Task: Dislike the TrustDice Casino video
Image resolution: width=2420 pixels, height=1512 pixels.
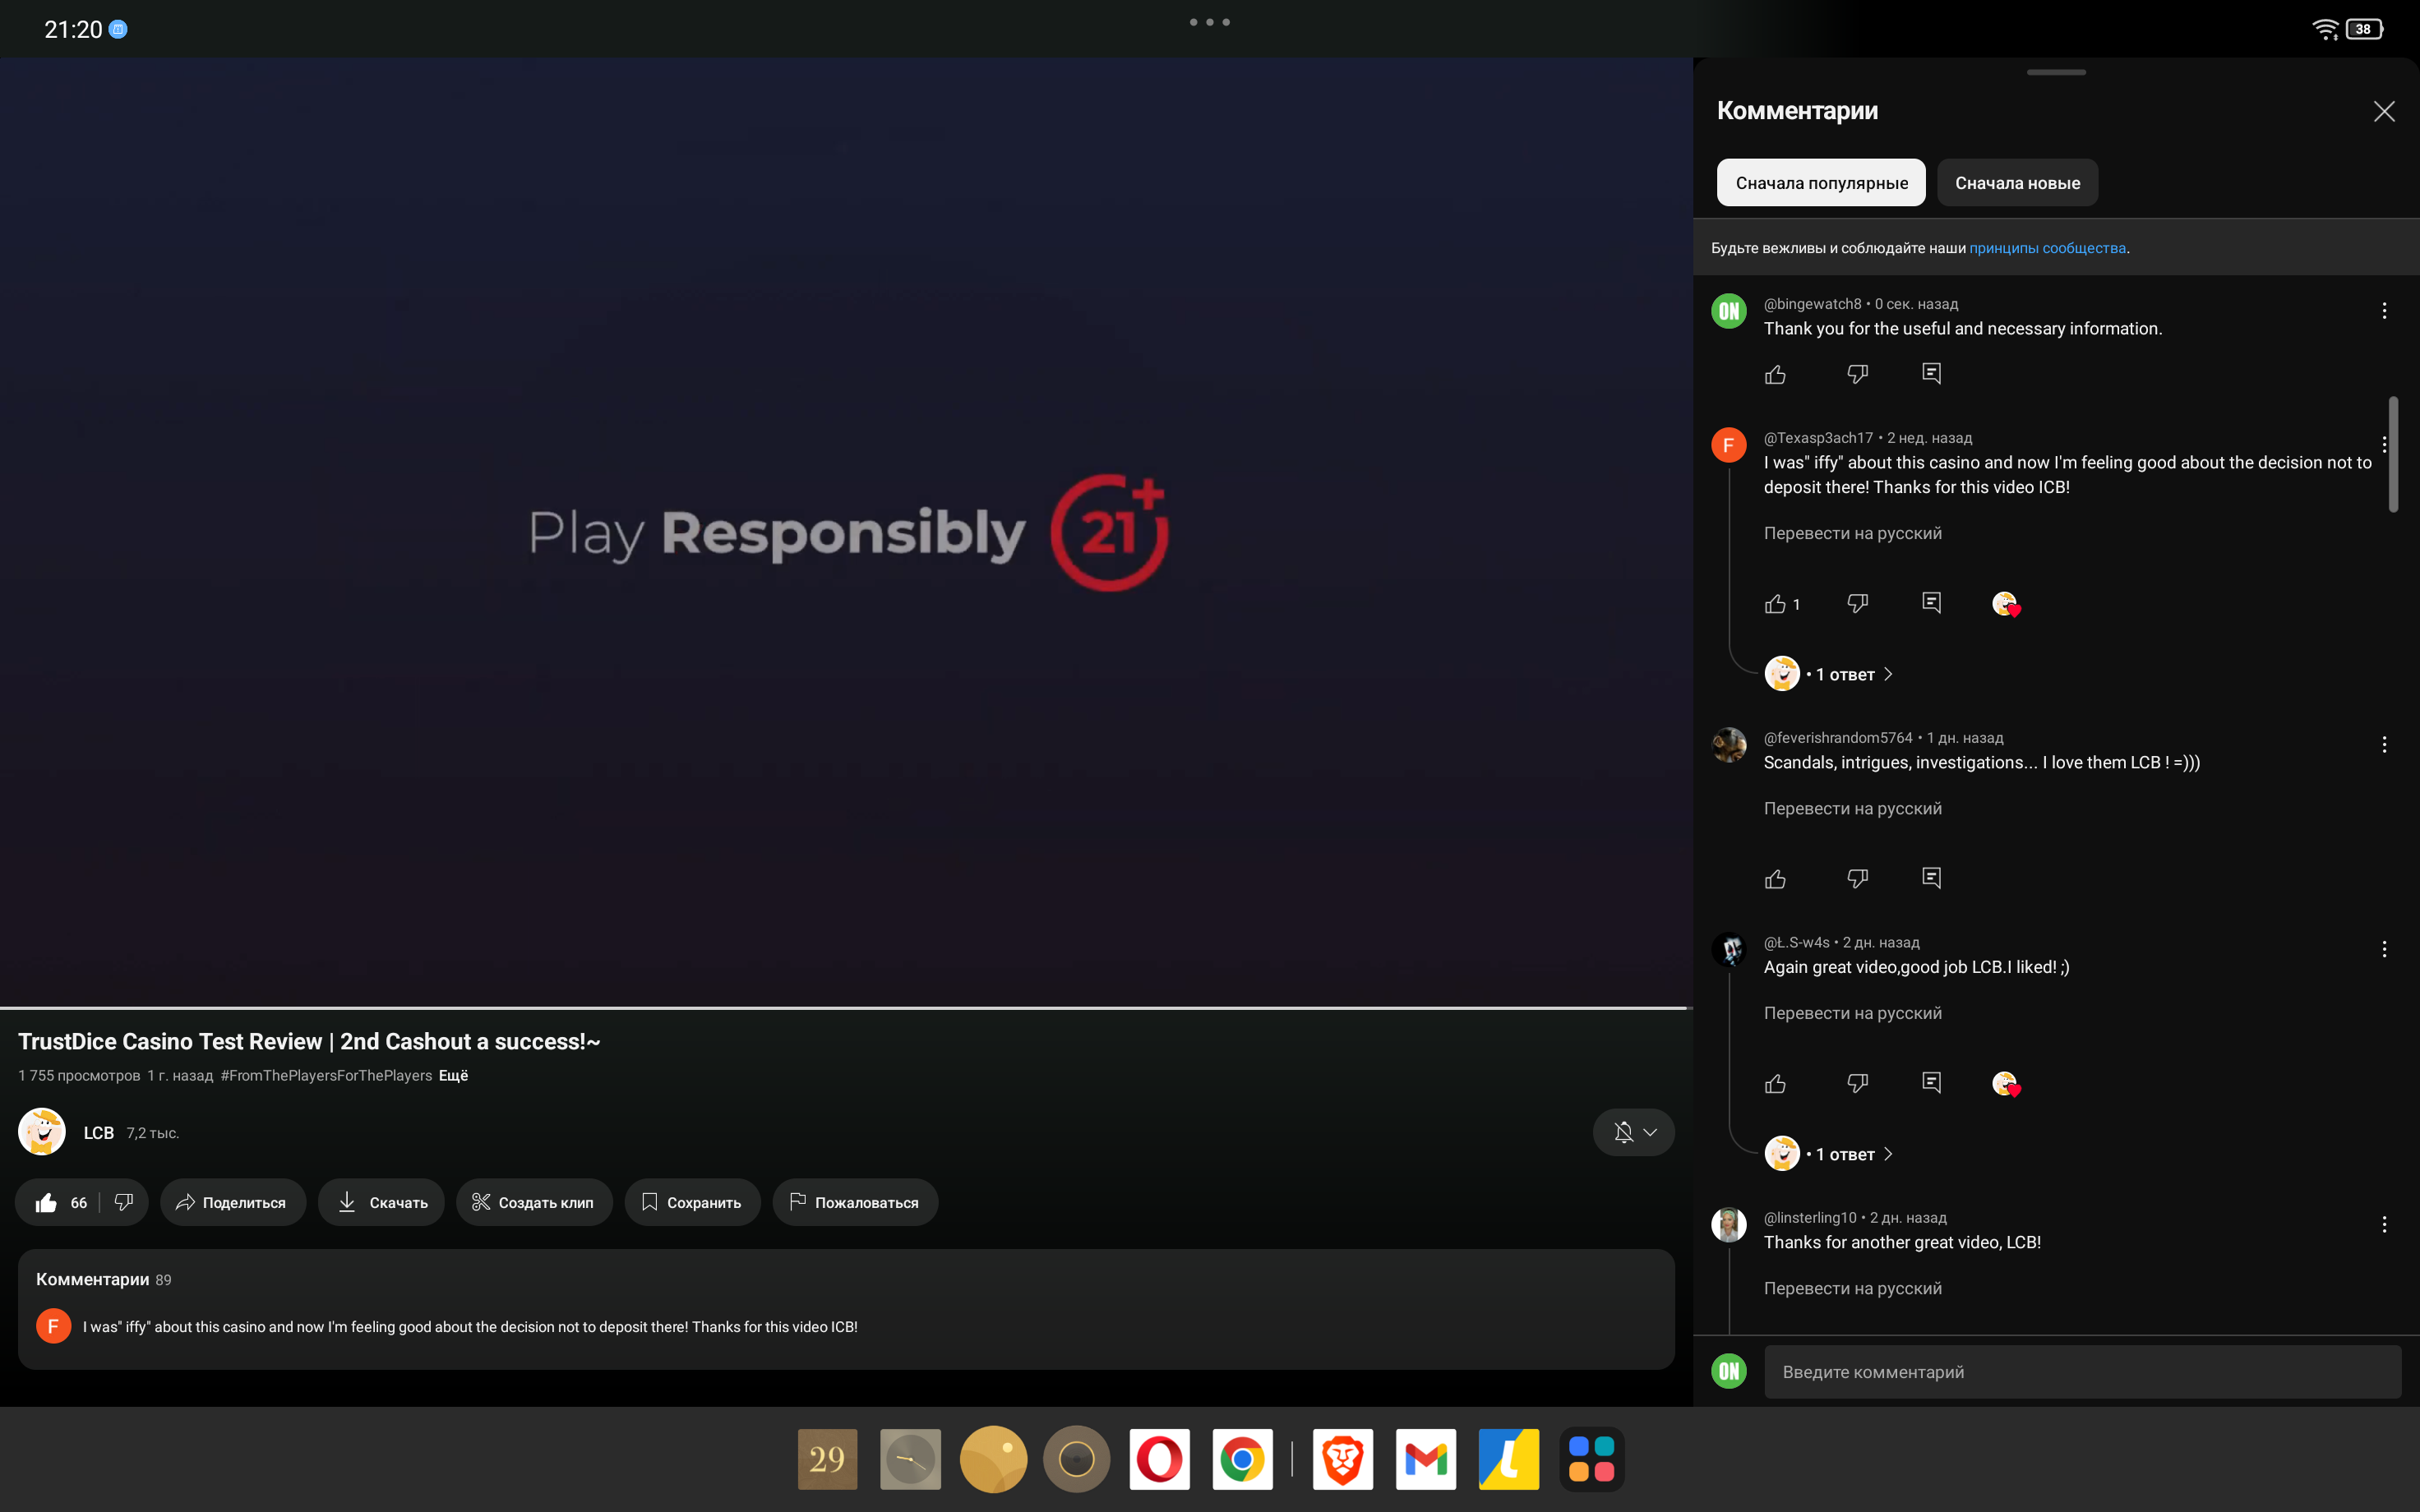Action: tap(124, 1202)
